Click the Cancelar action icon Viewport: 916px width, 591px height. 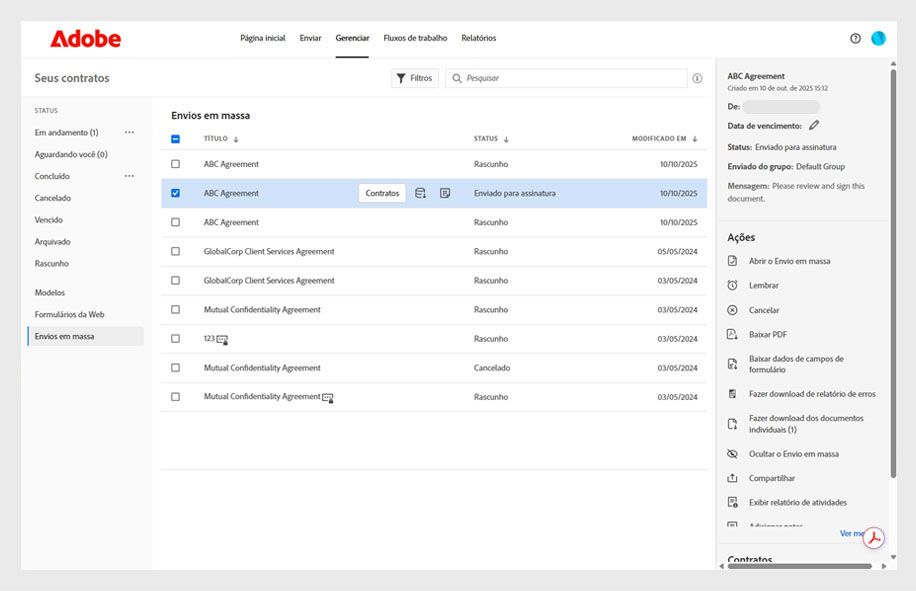click(x=733, y=309)
